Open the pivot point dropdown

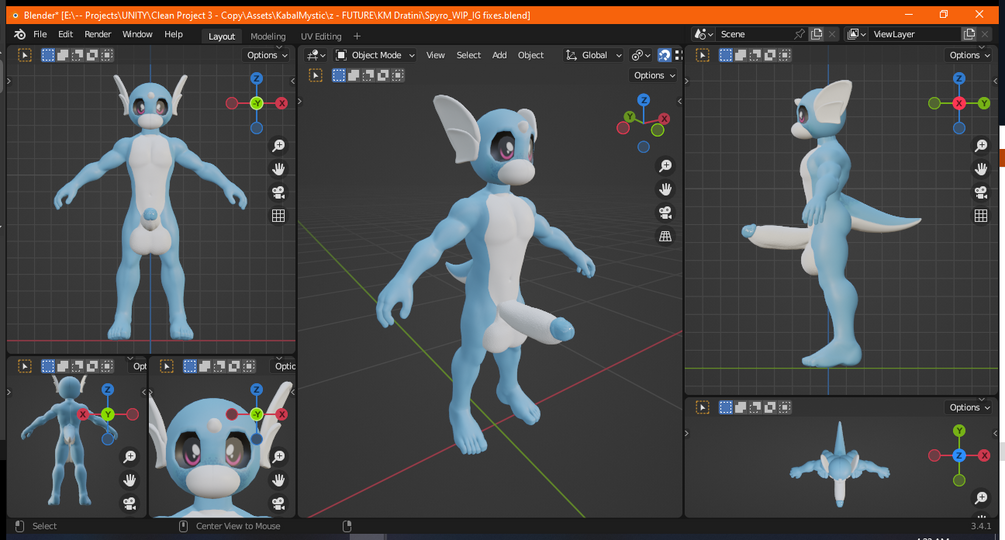[640, 55]
